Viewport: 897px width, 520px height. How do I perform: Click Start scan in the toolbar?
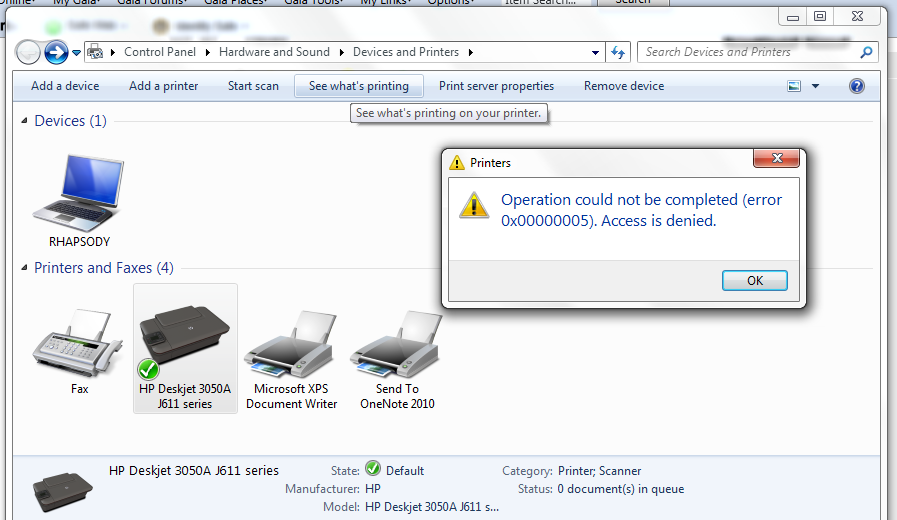coord(253,86)
